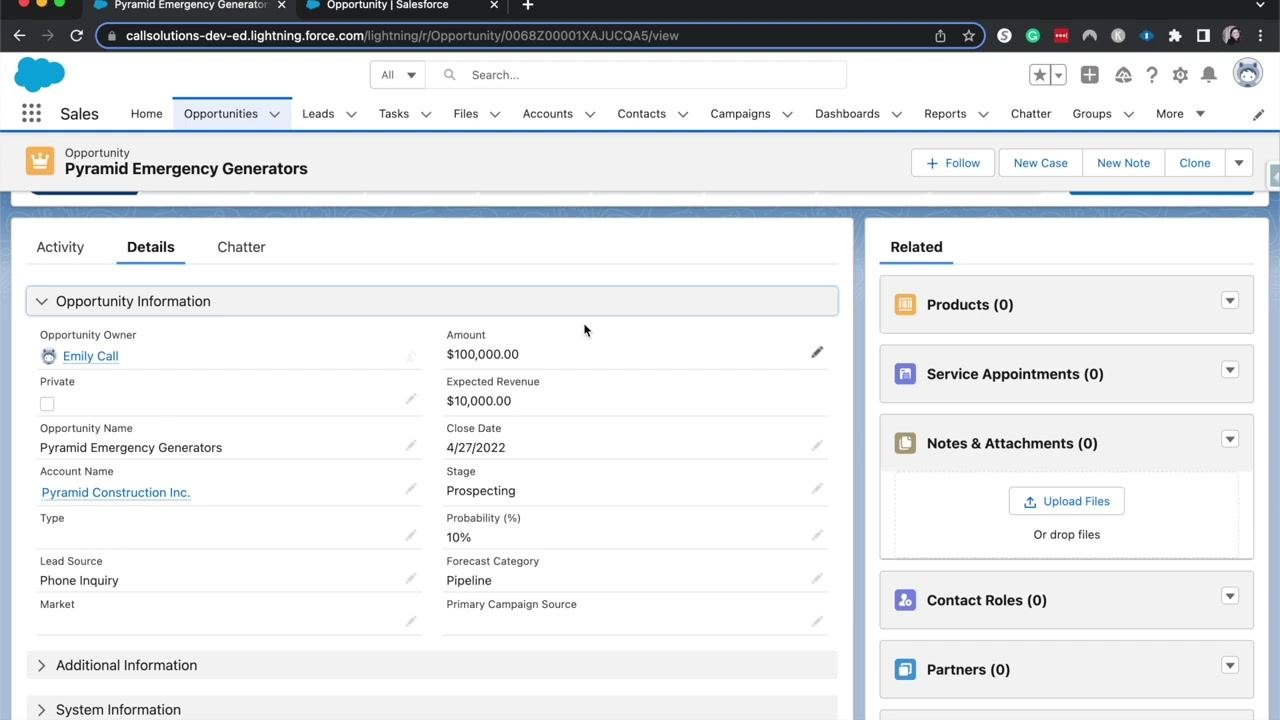
Task: Open the Leads tab dropdown chevron
Action: (351, 114)
